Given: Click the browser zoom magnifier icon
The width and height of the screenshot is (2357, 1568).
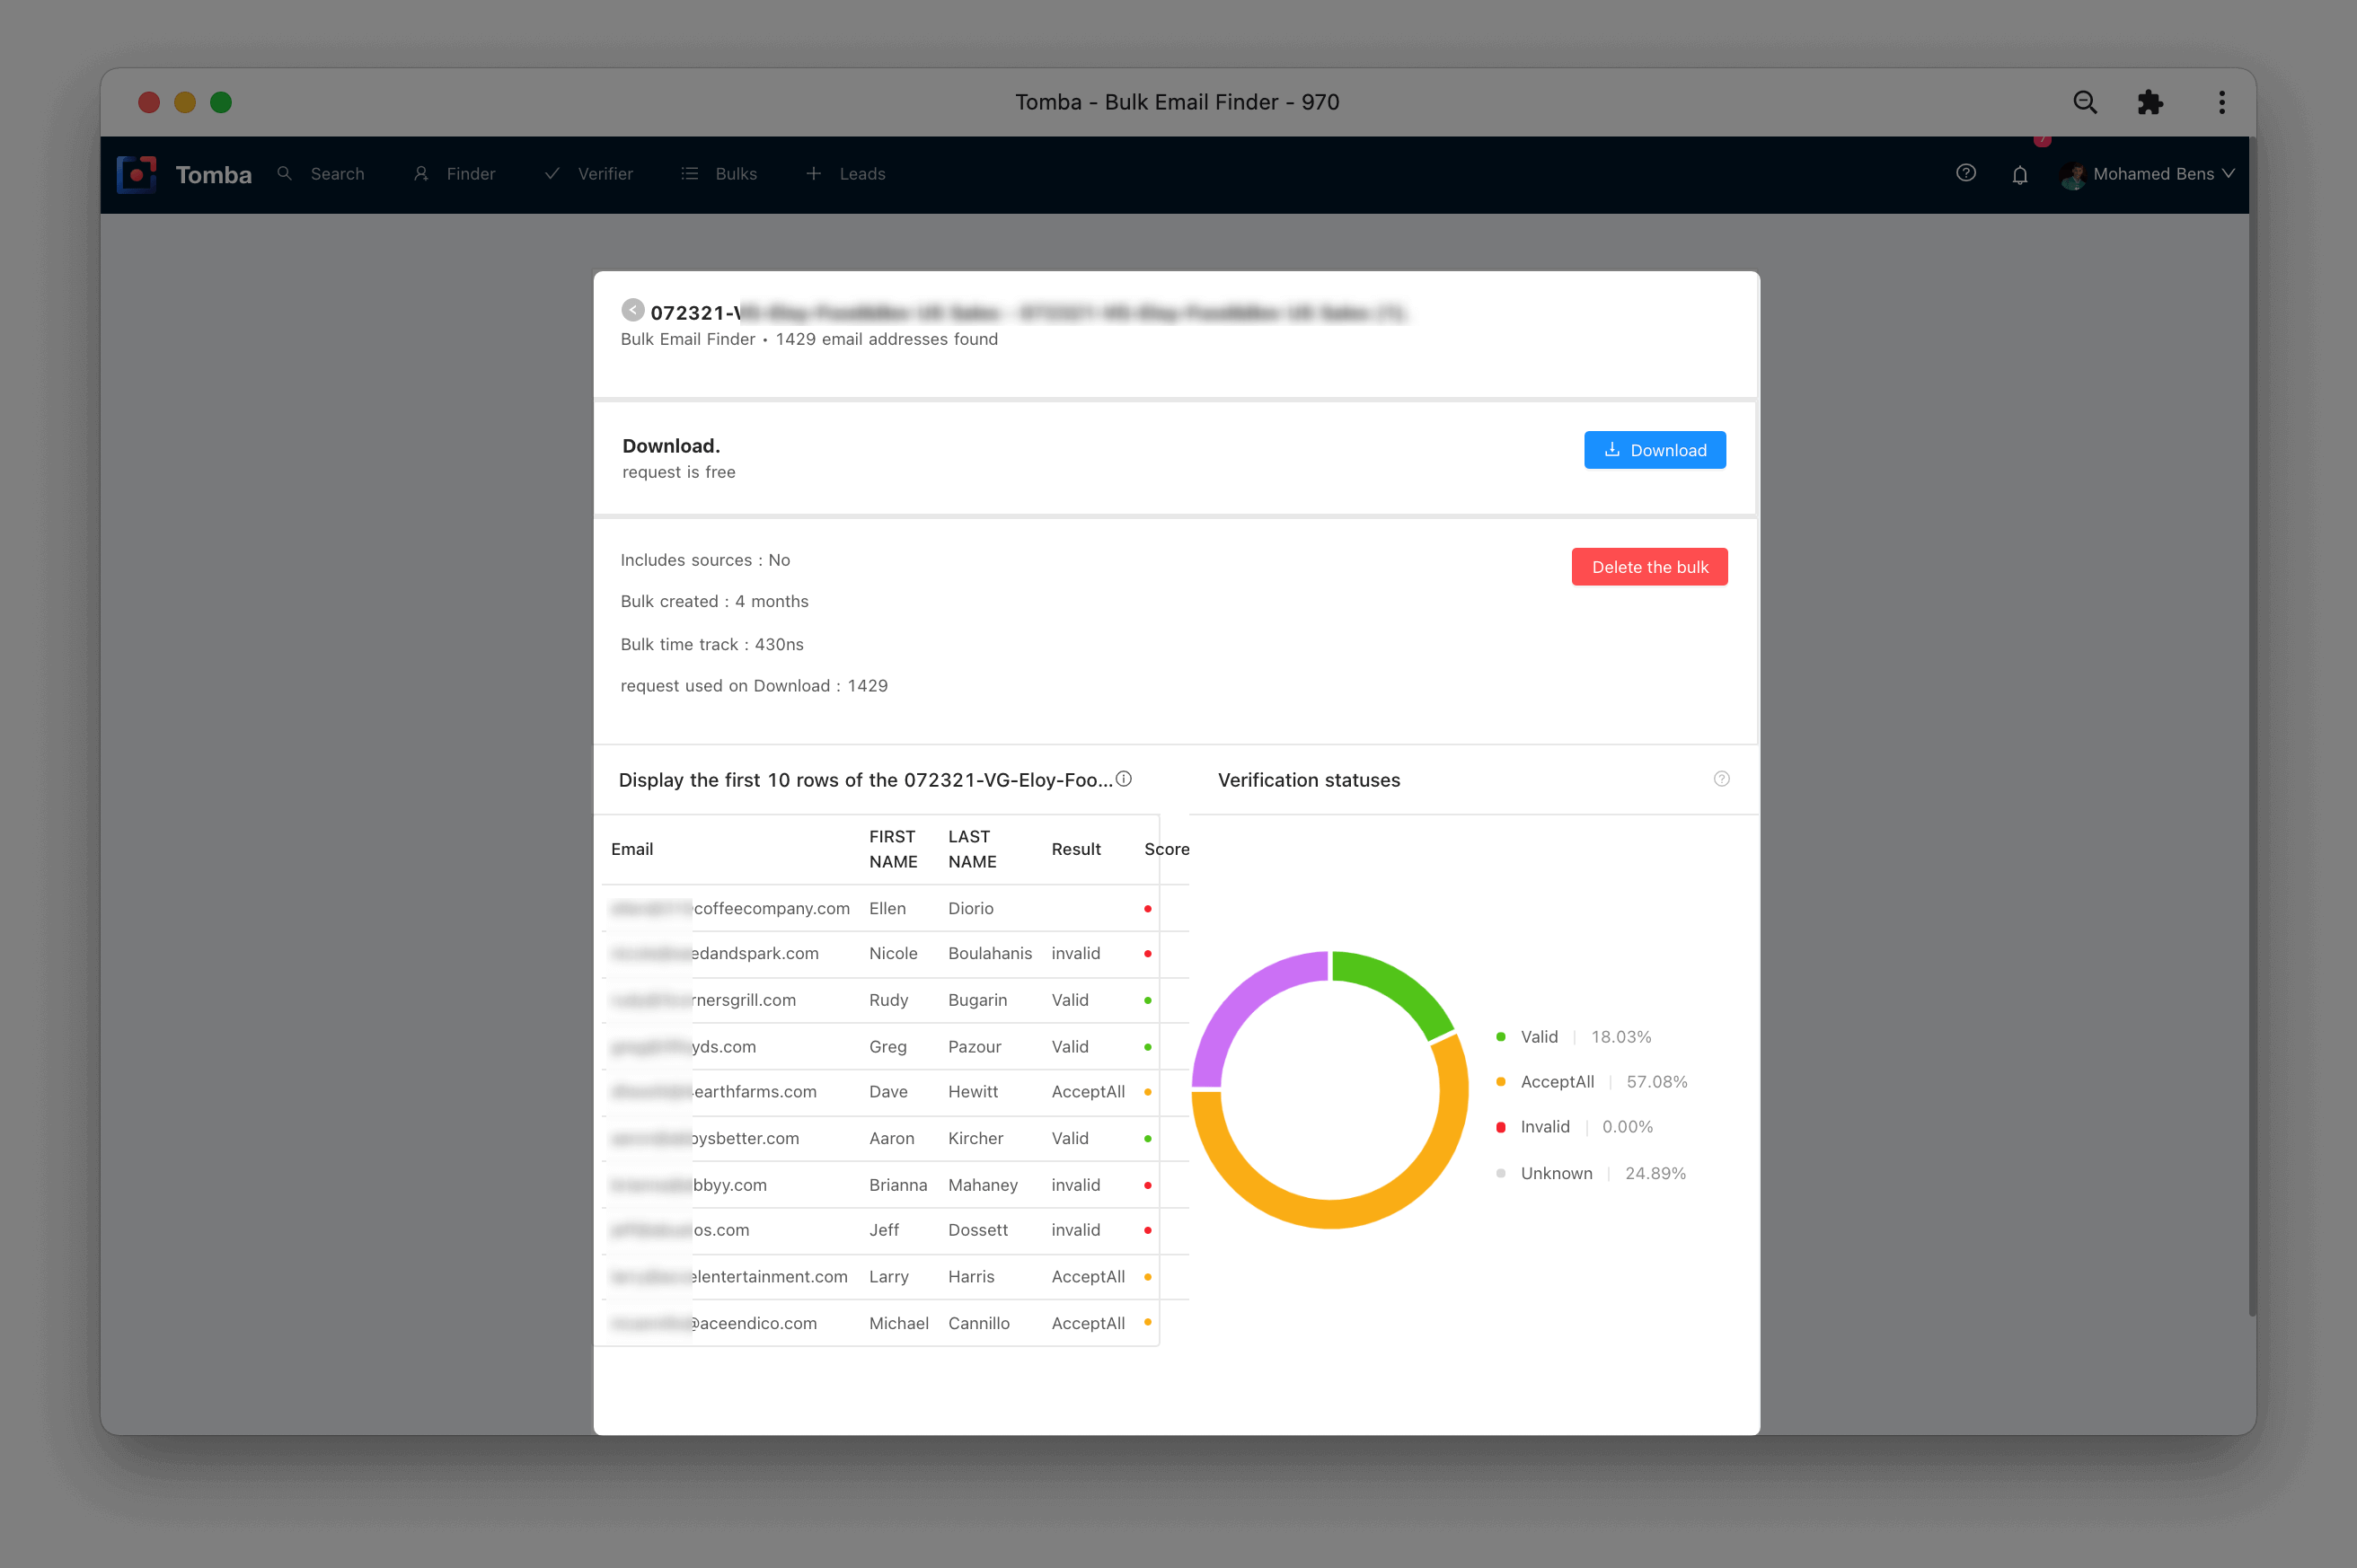Looking at the screenshot, I should pos(2084,102).
